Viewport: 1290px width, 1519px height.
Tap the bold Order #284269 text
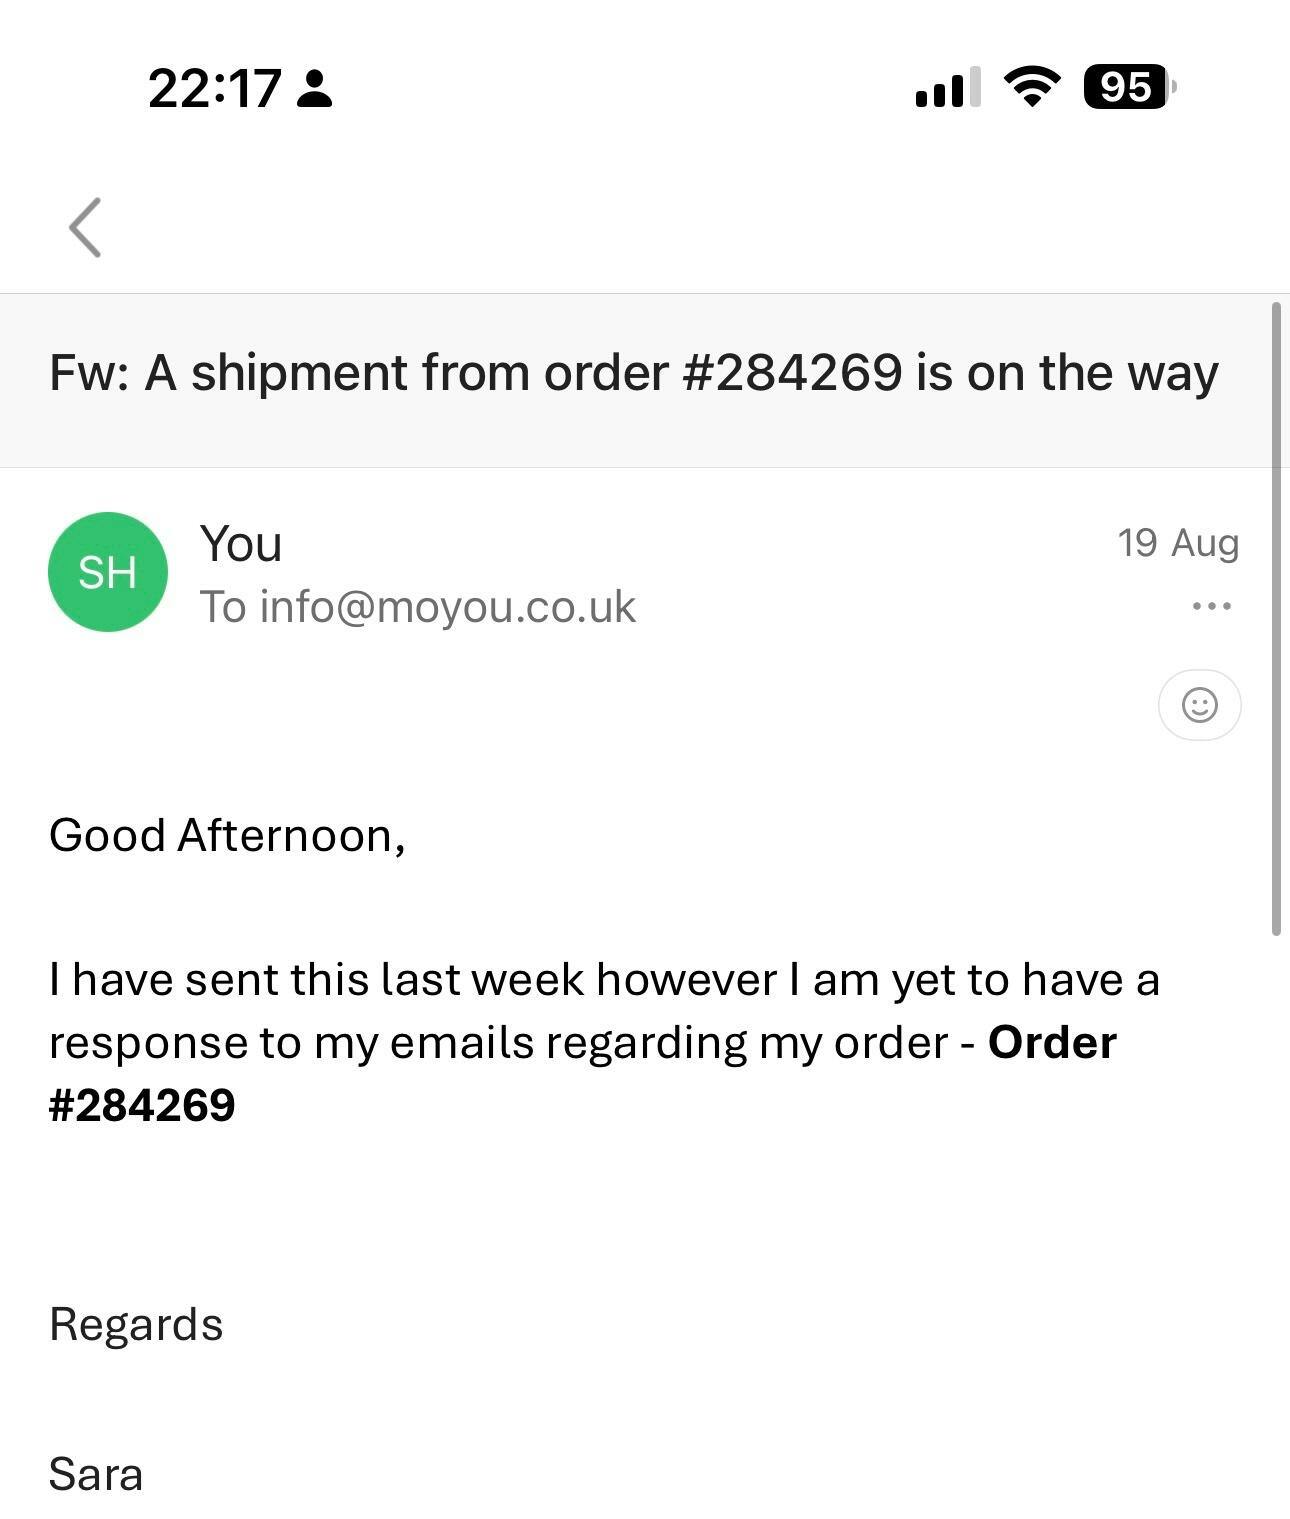(x=583, y=1073)
